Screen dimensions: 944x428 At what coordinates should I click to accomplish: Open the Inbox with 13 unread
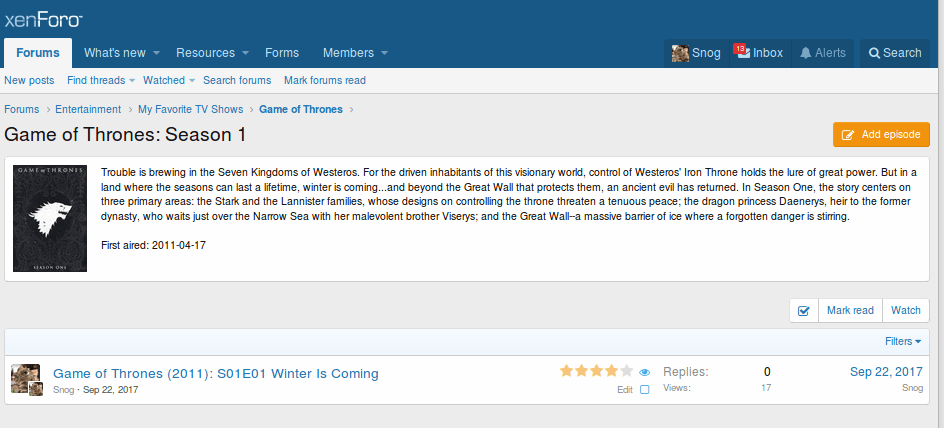point(758,53)
